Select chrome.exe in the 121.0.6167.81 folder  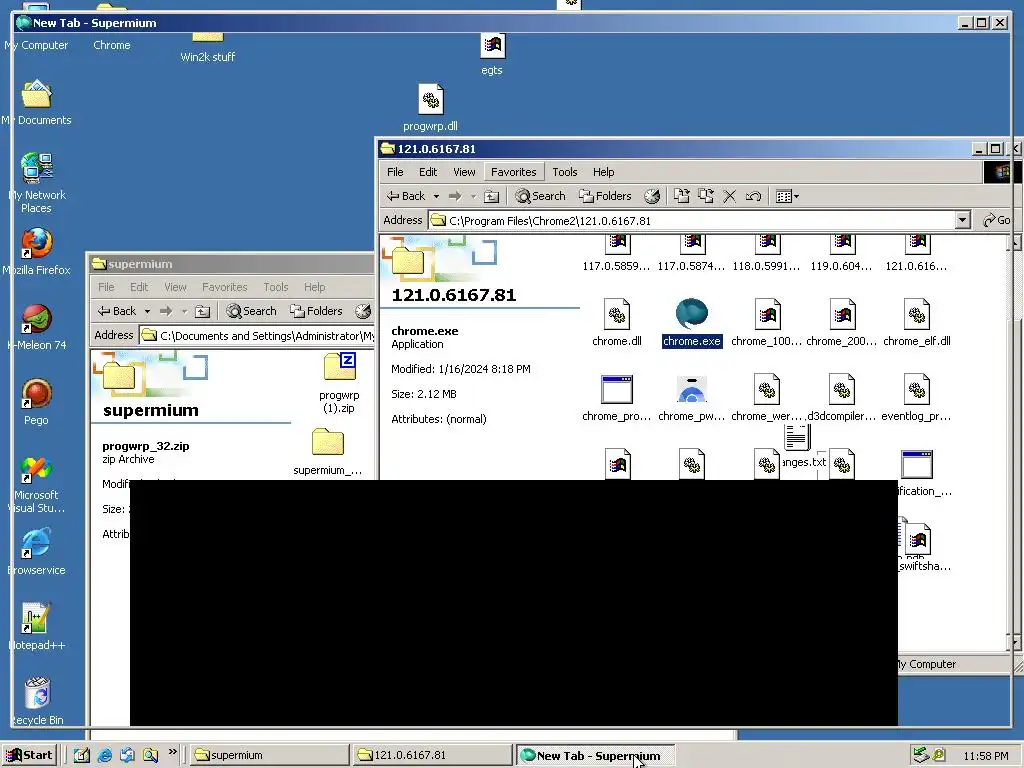tap(692, 323)
